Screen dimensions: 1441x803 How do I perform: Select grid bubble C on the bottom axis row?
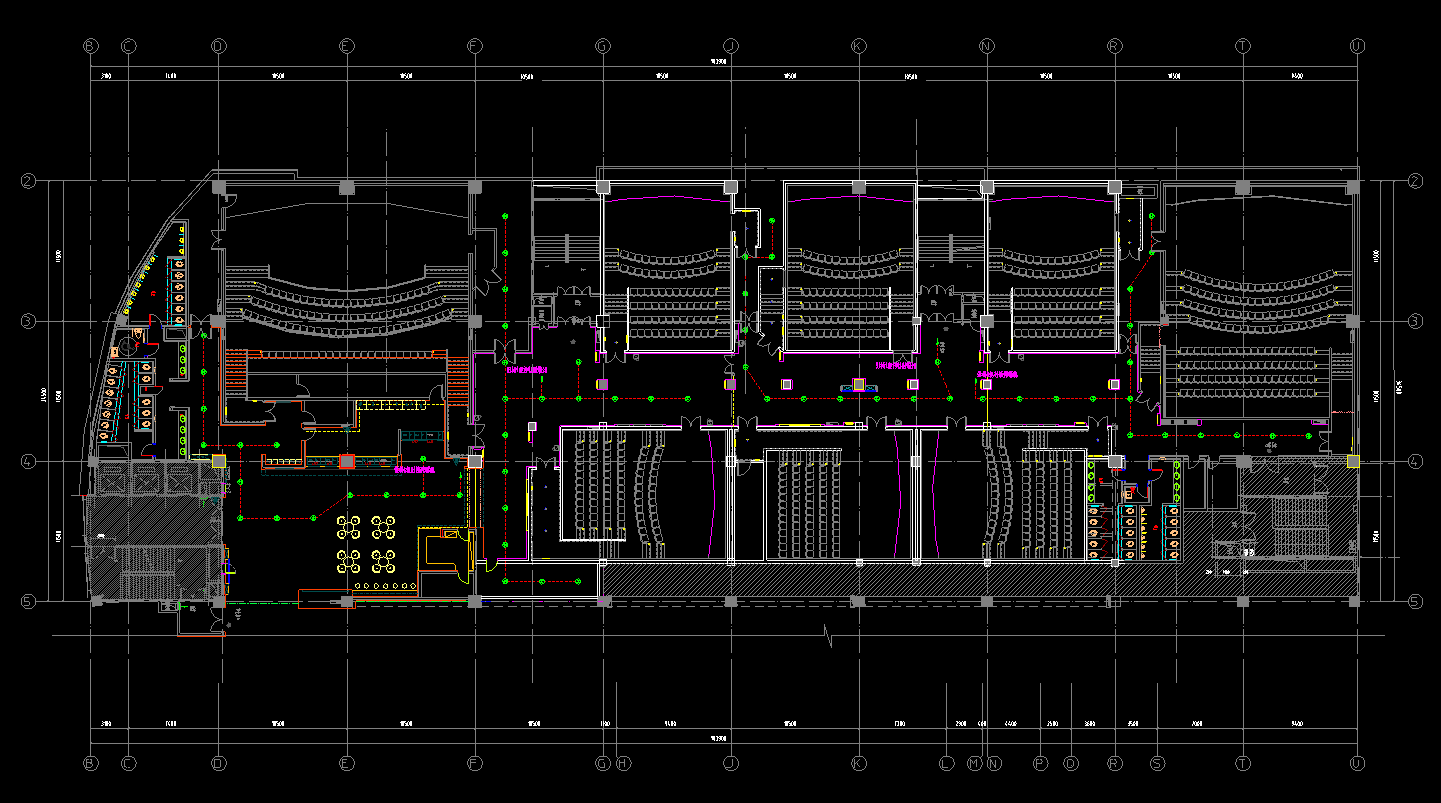pyautogui.click(x=128, y=764)
